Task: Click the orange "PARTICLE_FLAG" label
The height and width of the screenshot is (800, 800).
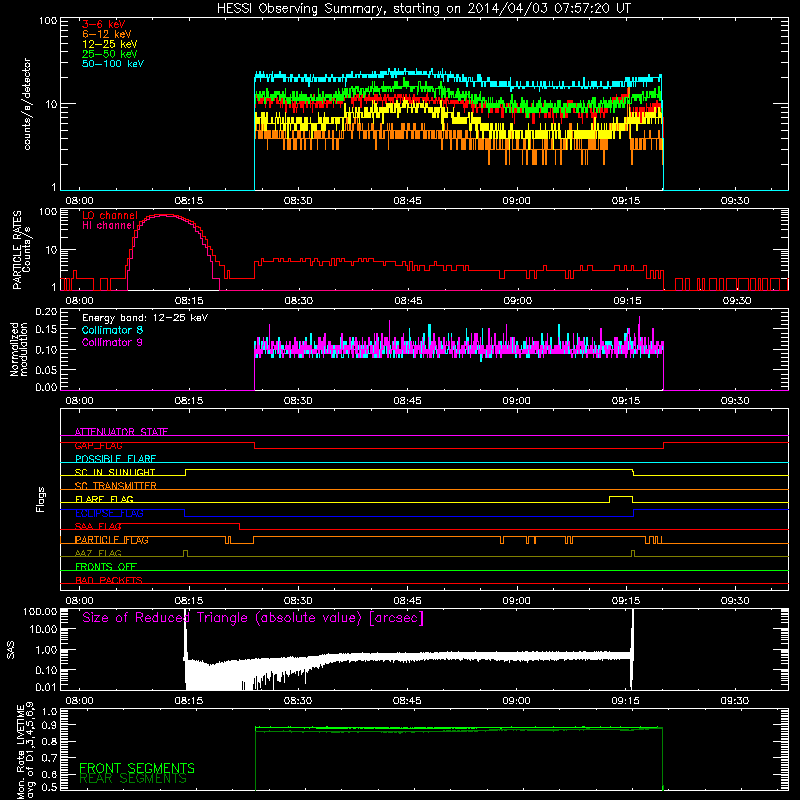Action: 112,540
